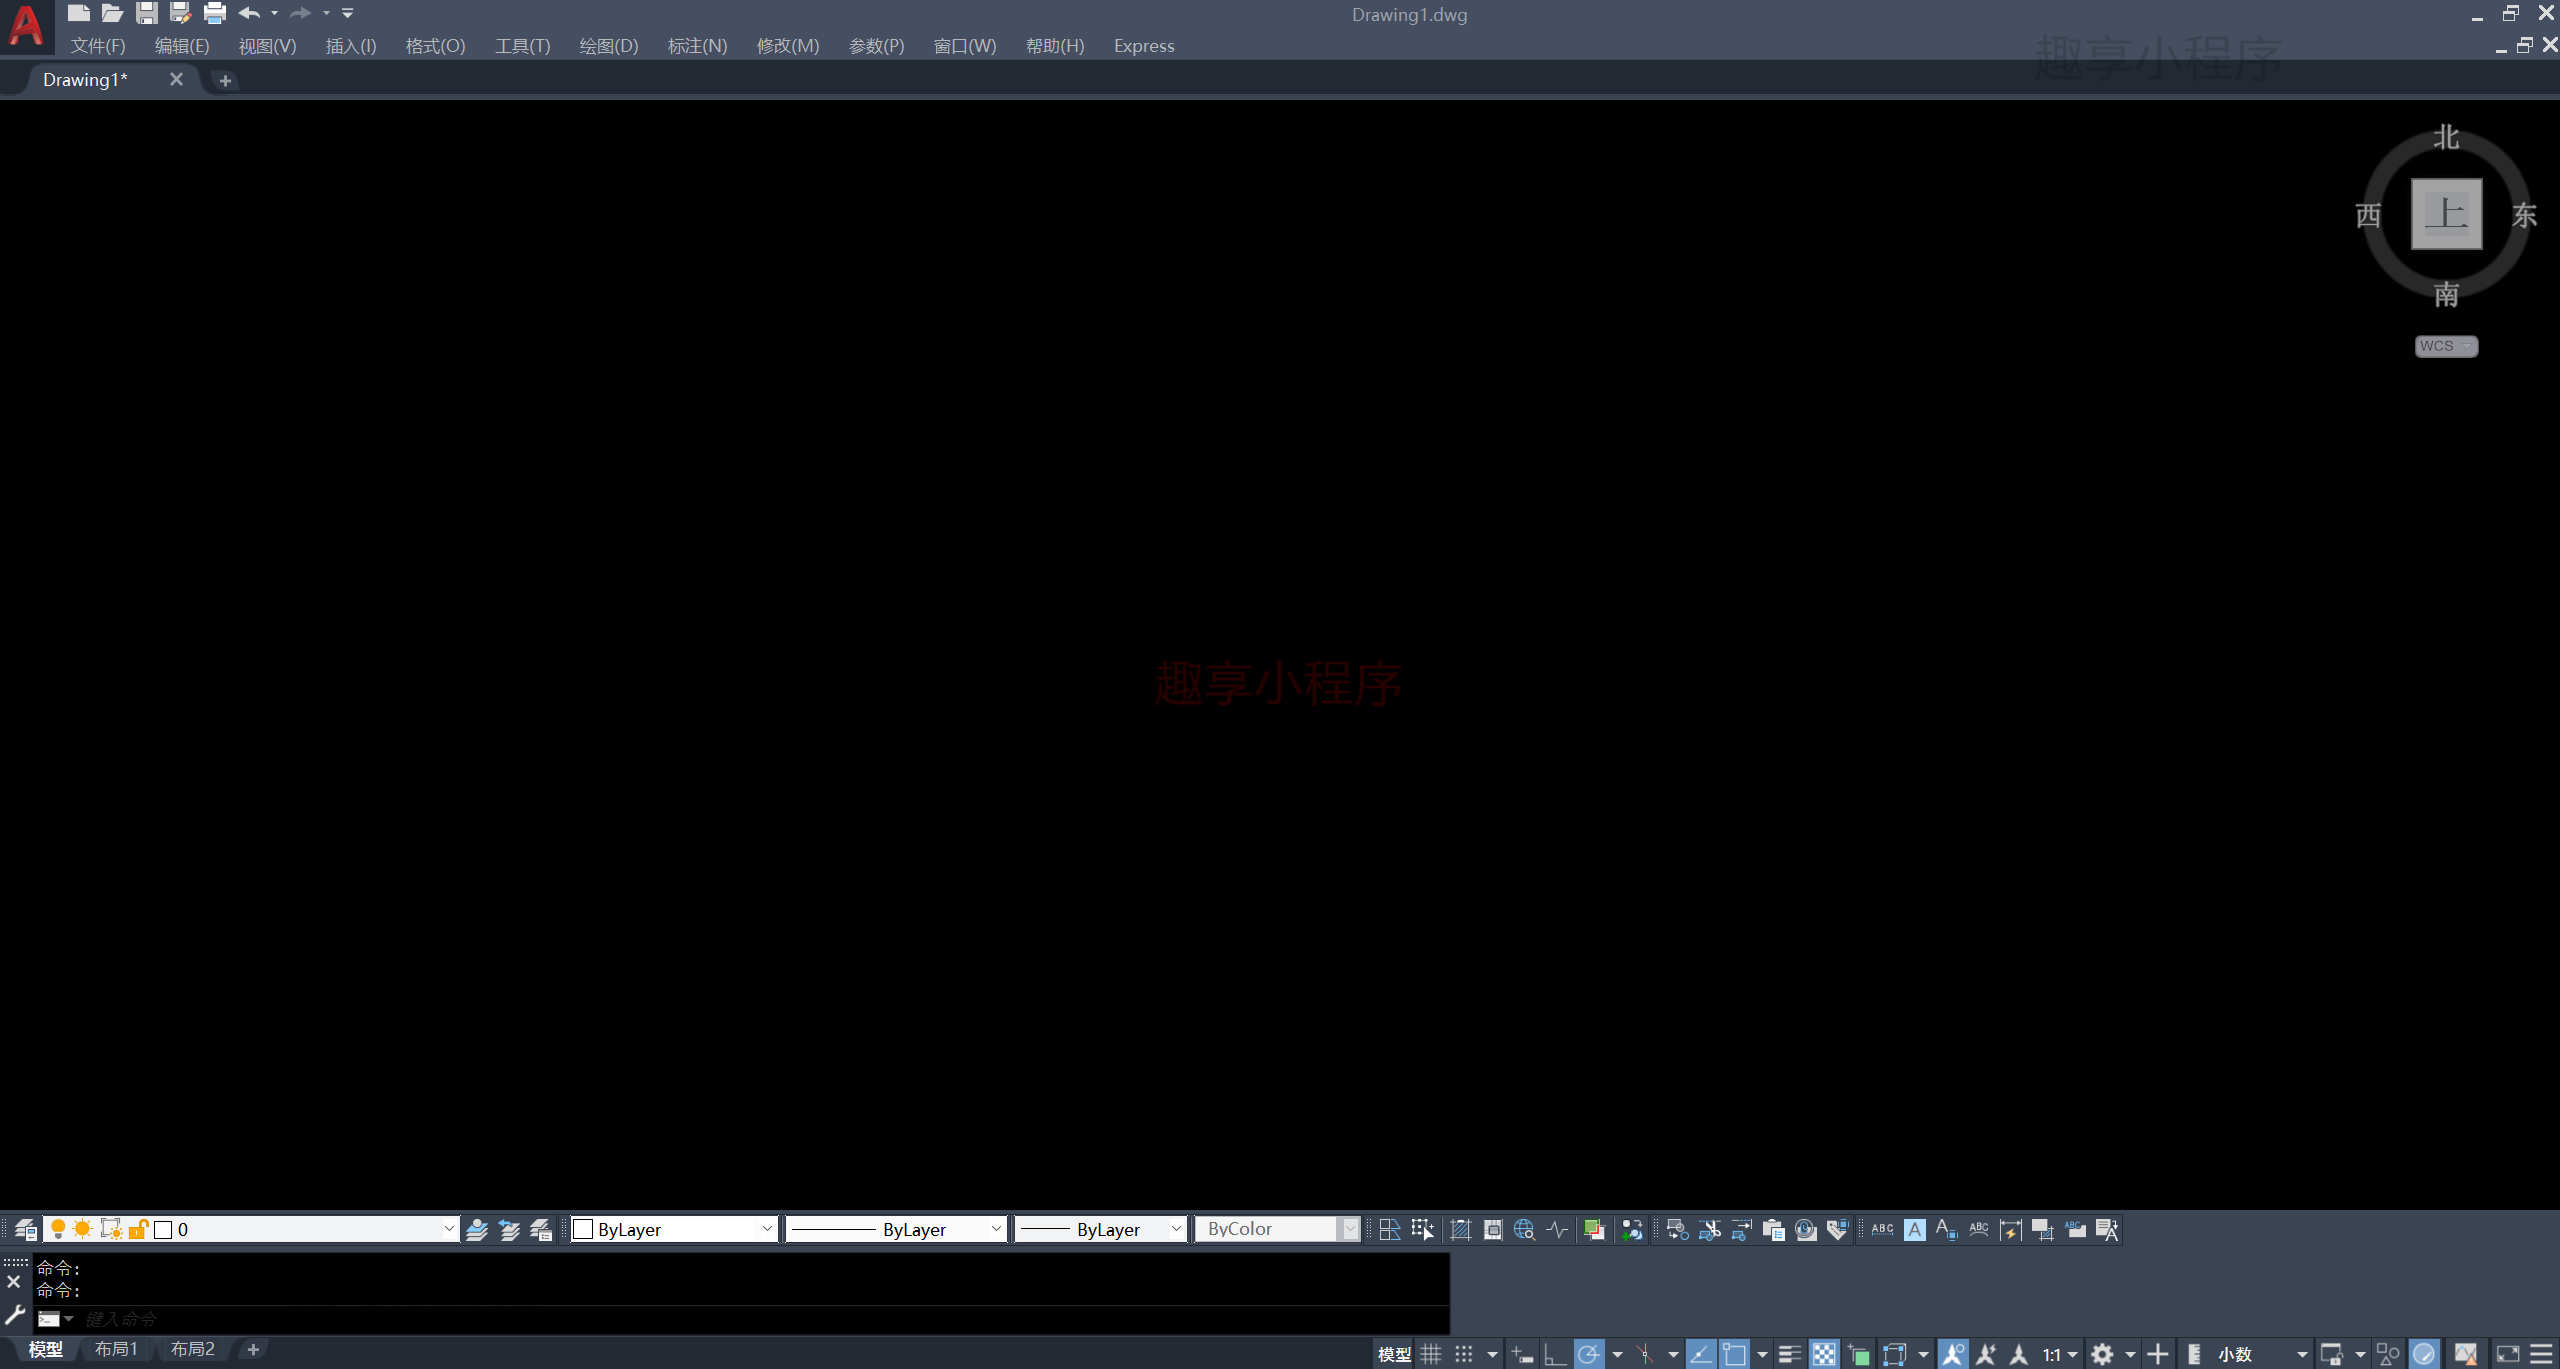This screenshot has height=1369, width=2560.
Task: Click the quick dimension lightning icon
Action: click(x=2010, y=1229)
